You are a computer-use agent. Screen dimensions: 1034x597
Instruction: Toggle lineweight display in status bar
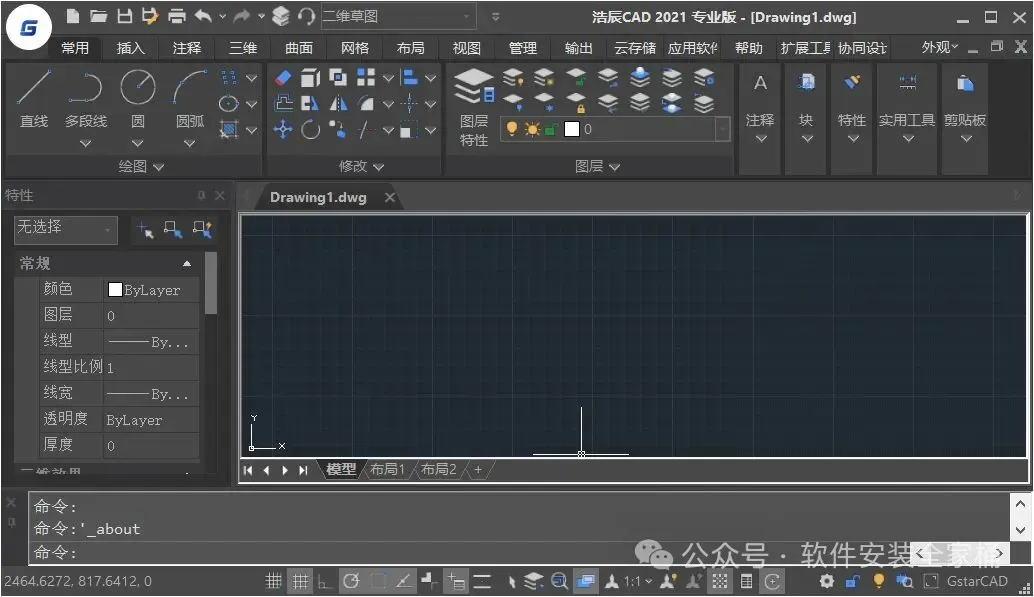point(482,581)
